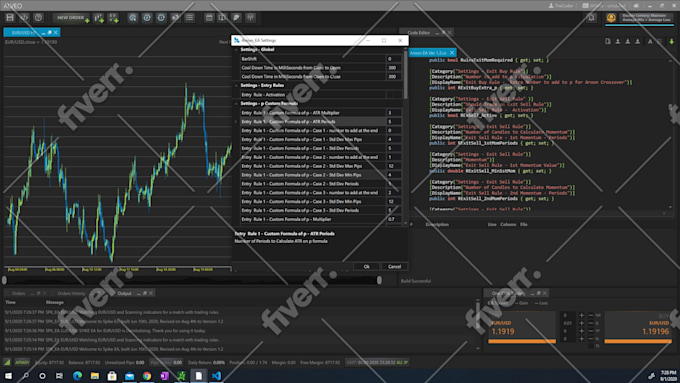
Task: Click the Output panel scroll down arrow
Action: pyautogui.click(x=478, y=348)
